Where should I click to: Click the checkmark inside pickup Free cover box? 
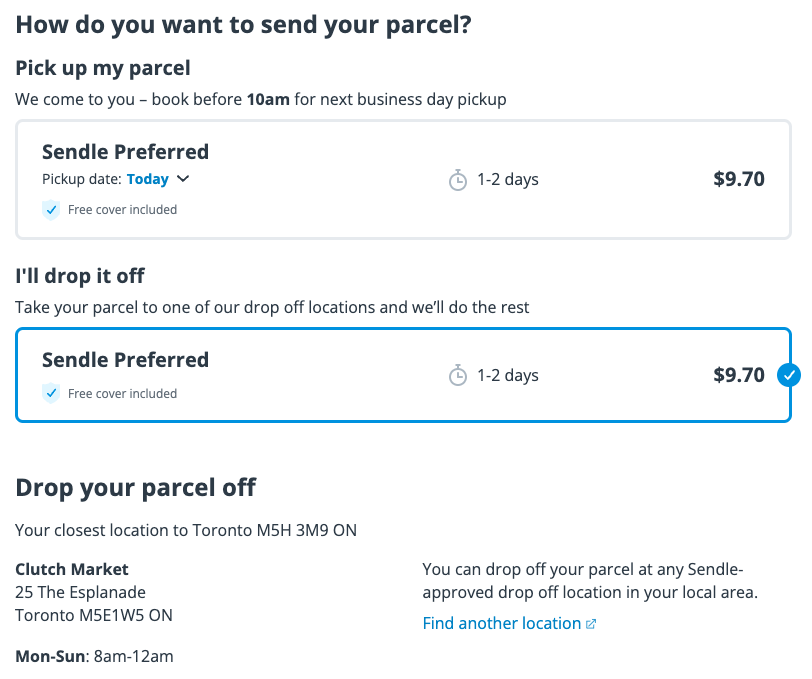click(x=51, y=210)
